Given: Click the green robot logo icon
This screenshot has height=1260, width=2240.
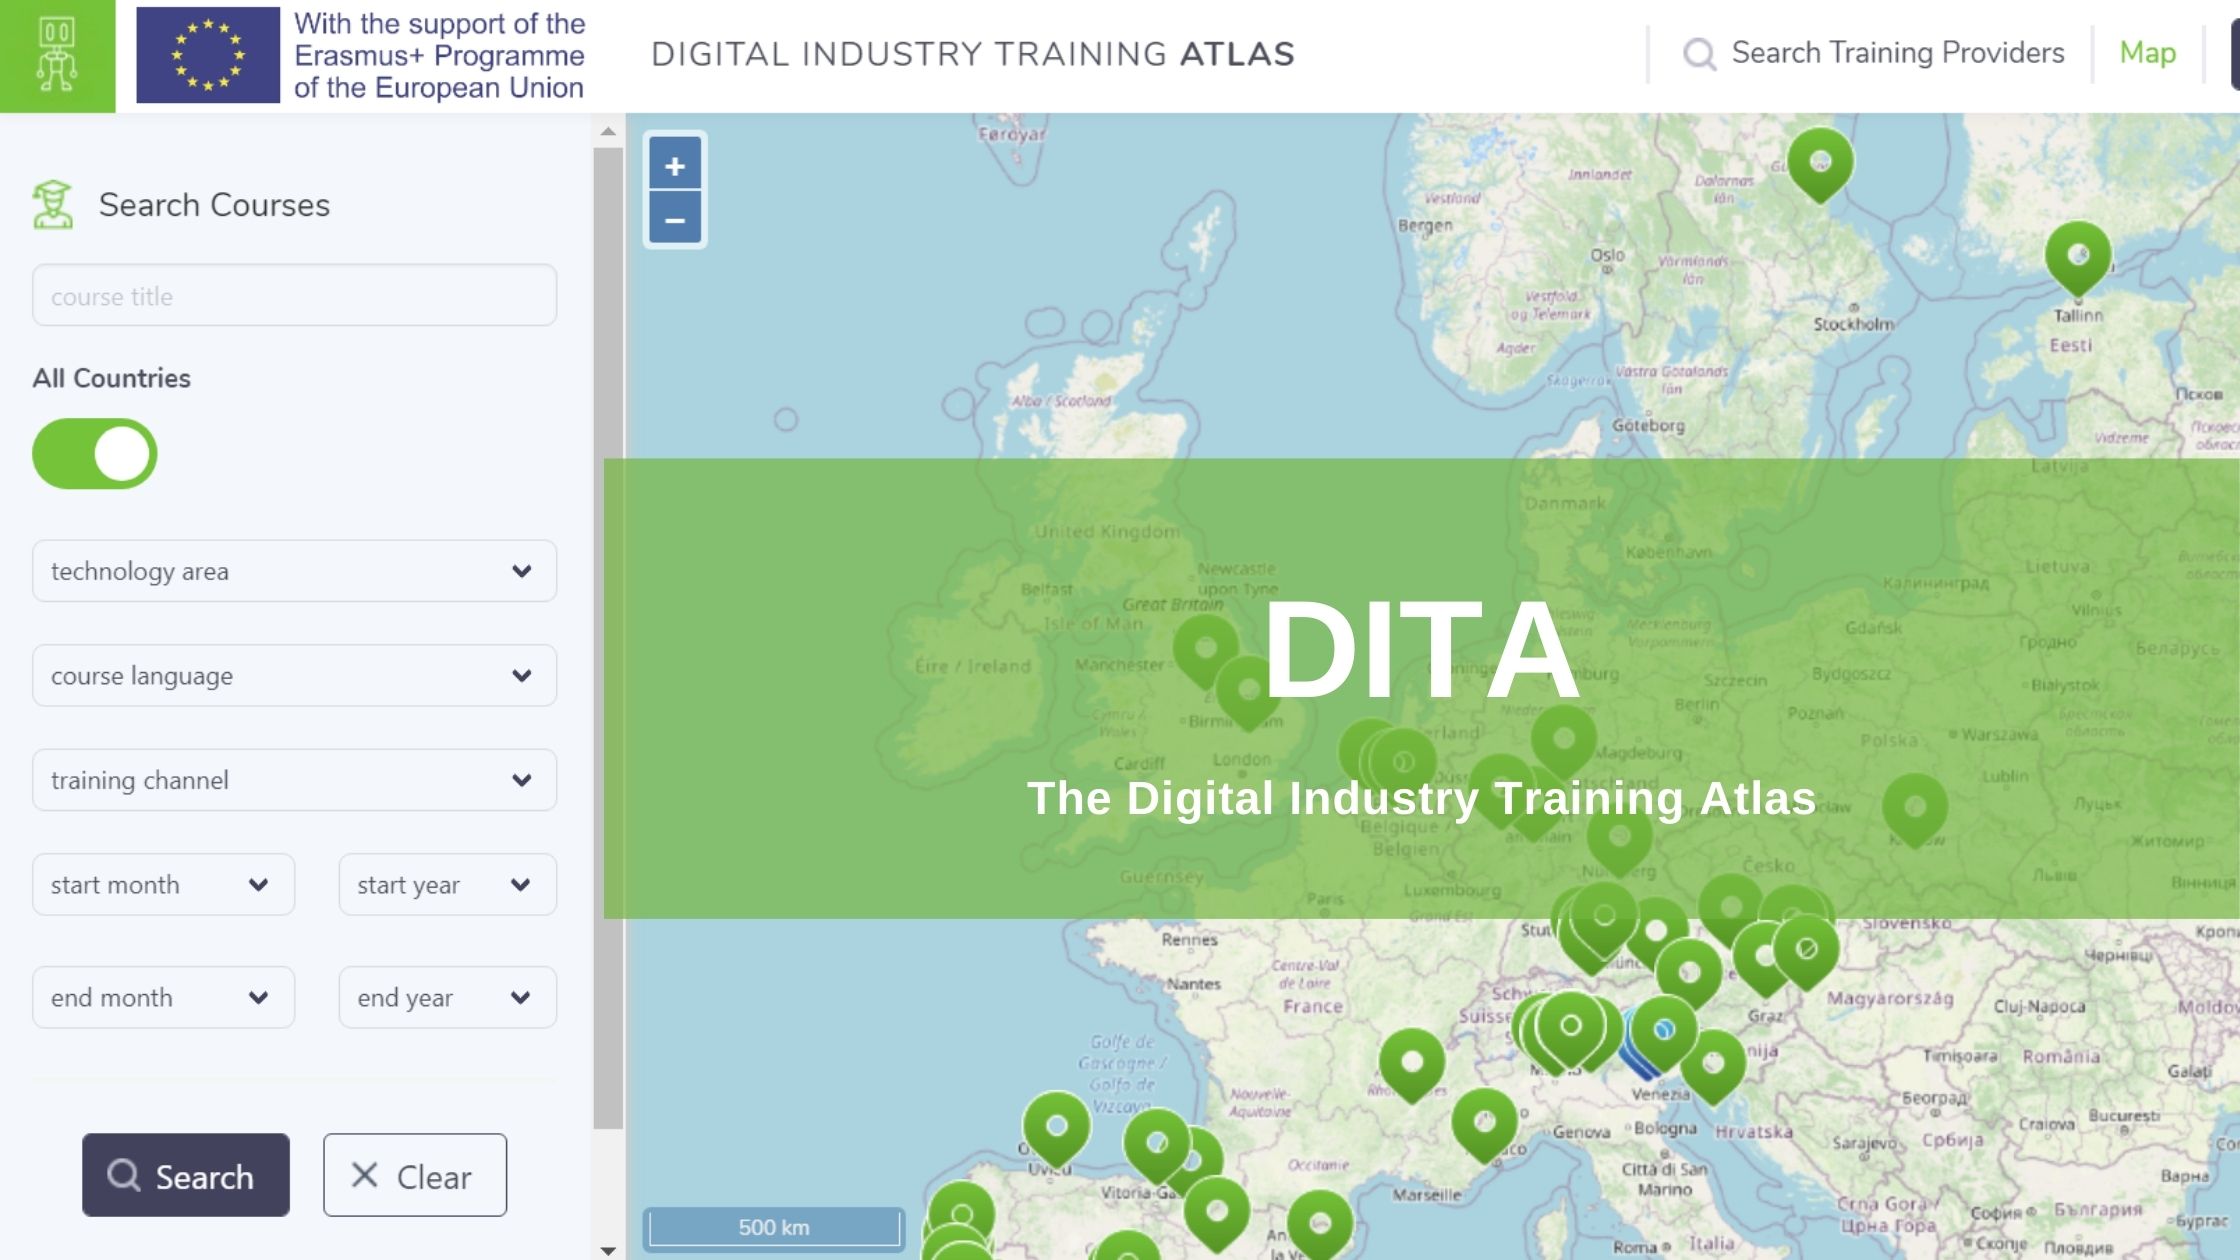Looking at the screenshot, I should tap(57, 56).
